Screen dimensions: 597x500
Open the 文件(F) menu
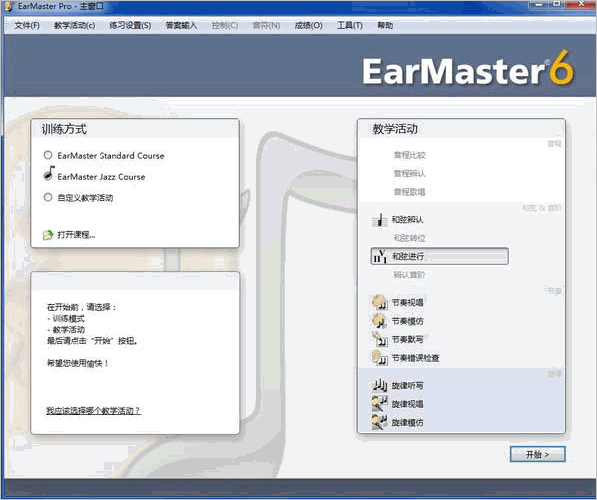point(27,26)
